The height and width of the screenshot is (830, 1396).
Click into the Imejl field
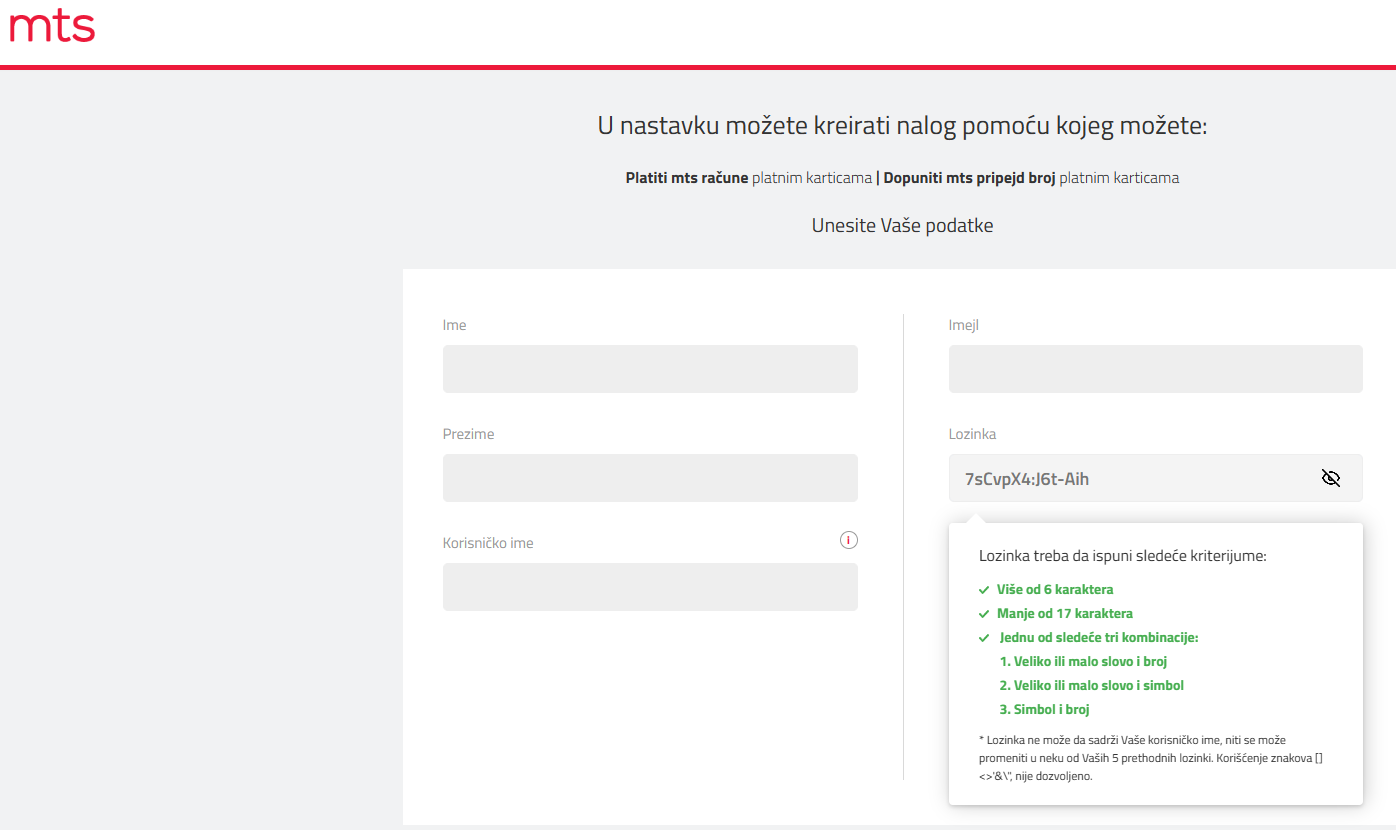[1155, 369]
